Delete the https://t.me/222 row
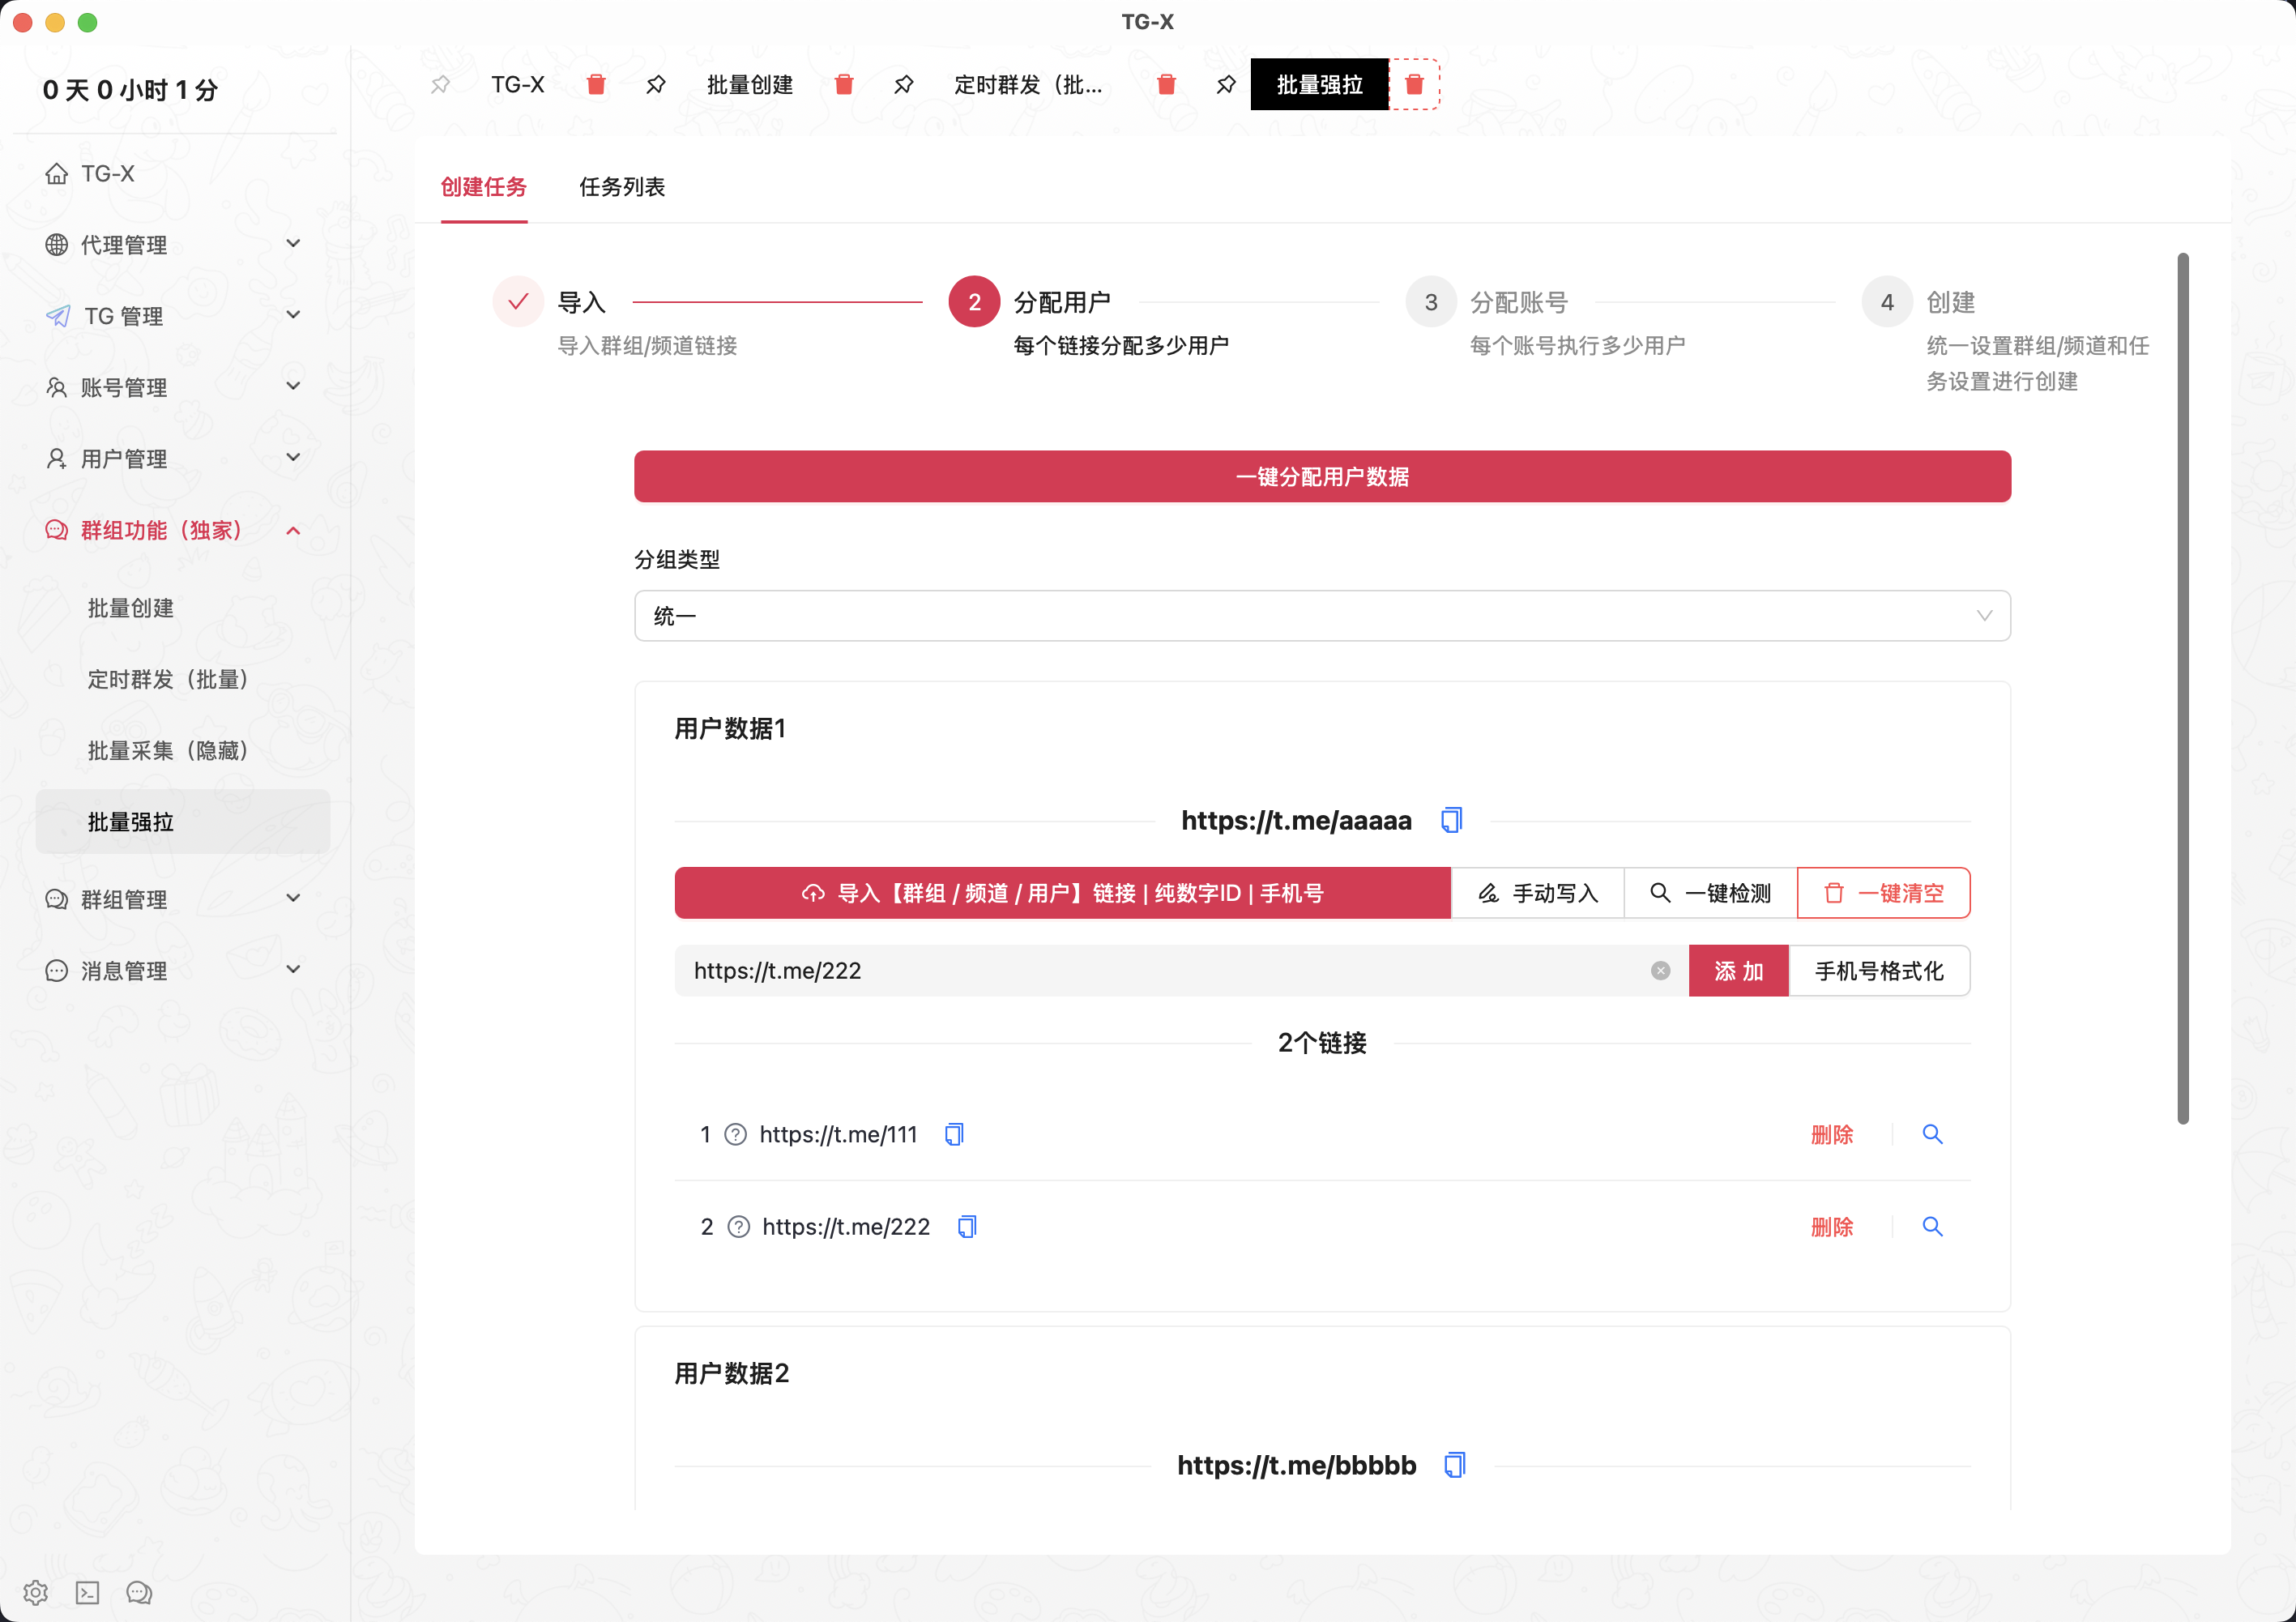Screen dimensions: 2296x1622 [x=1832, y=1226]
